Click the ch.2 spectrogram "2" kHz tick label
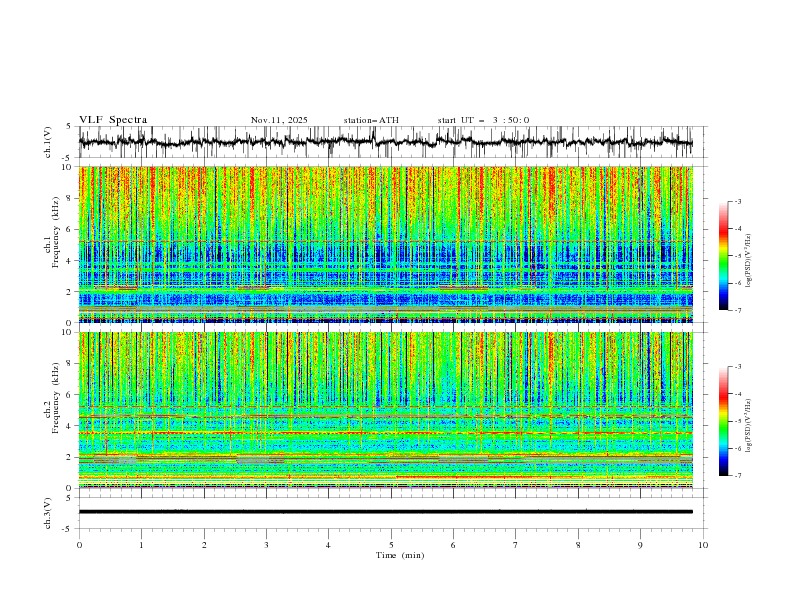792x612 pixels. pos(69,457)
